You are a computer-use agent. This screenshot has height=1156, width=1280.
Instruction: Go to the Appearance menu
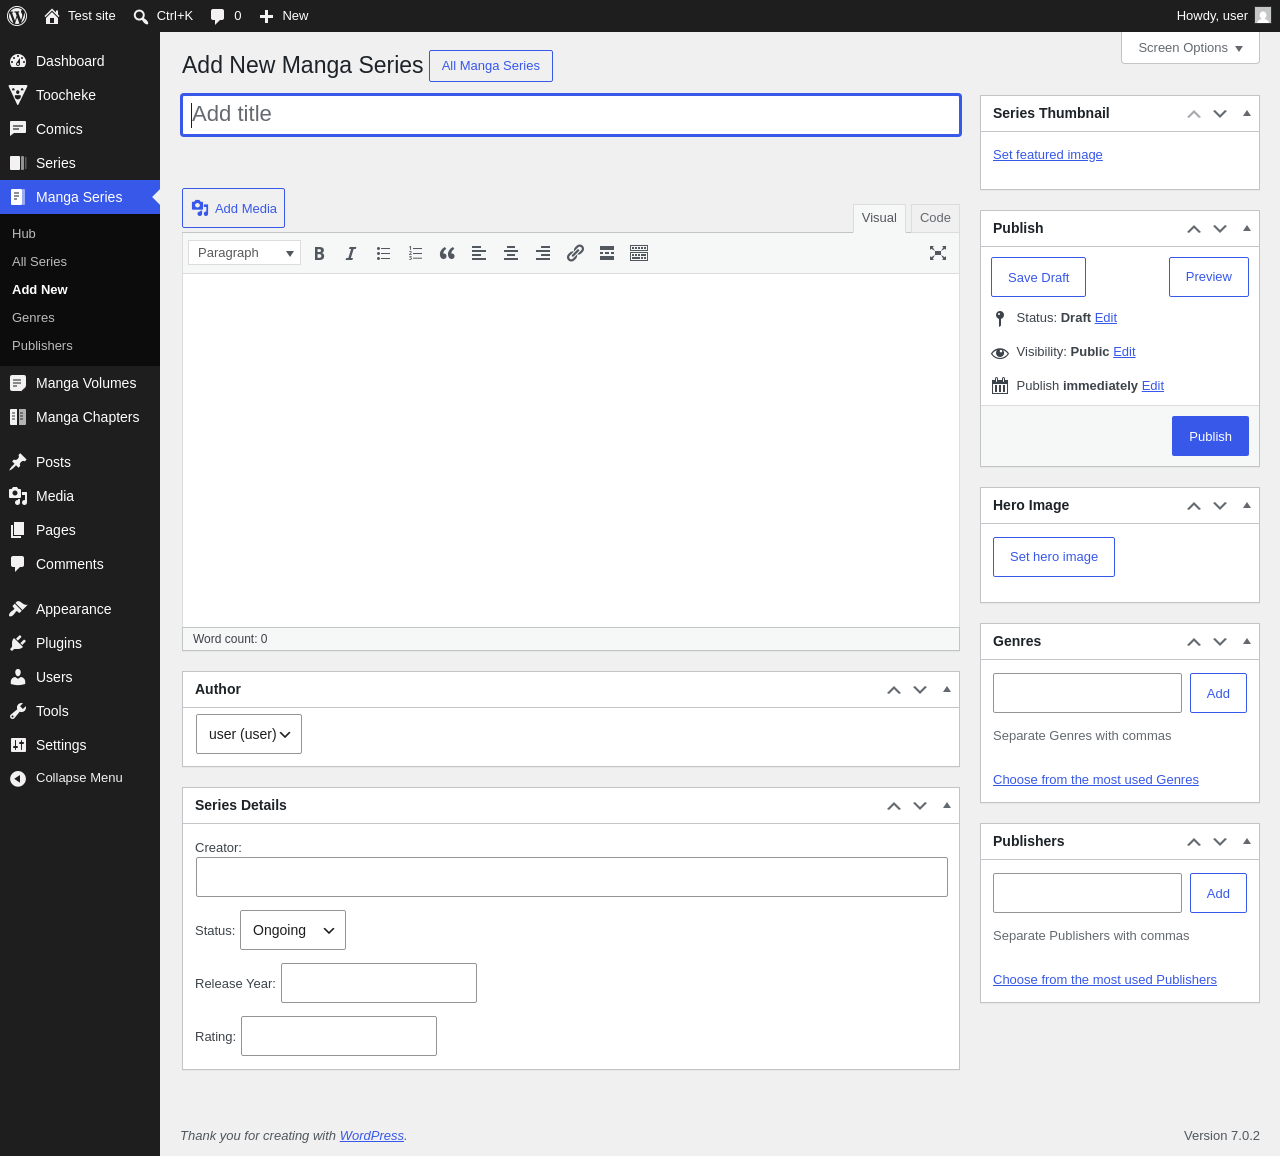tap(80, 609)
